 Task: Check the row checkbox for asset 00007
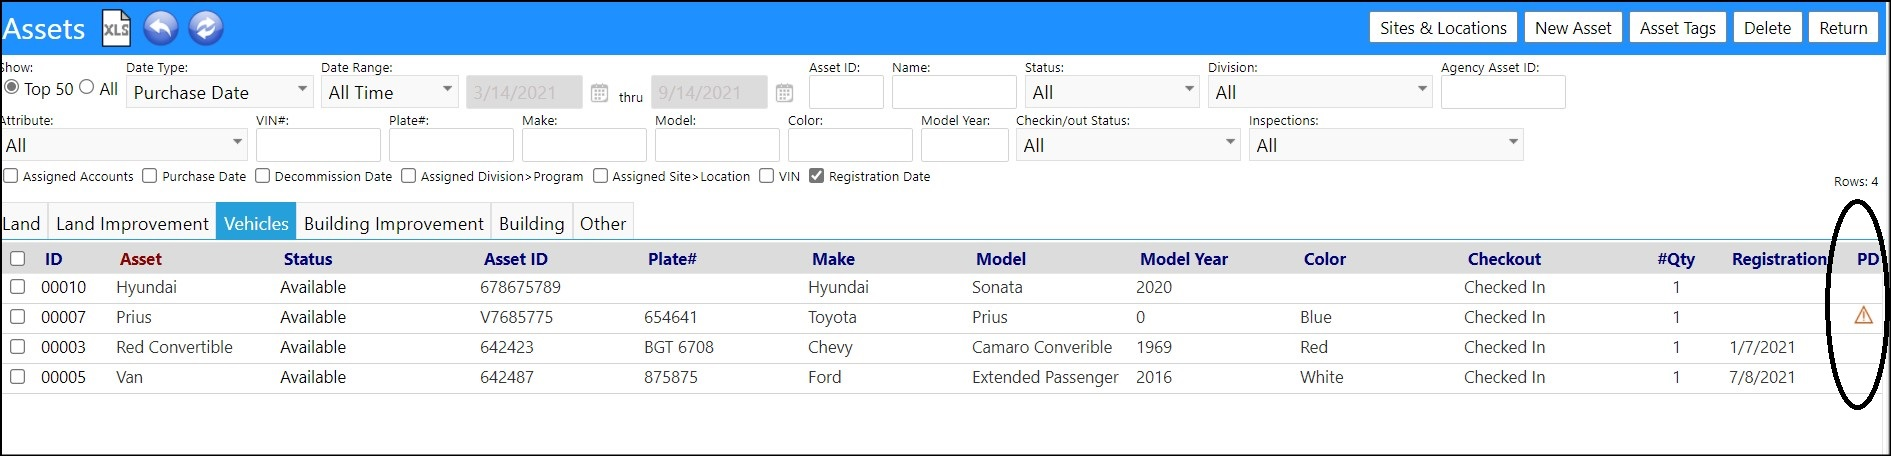(x=17, y=317)
